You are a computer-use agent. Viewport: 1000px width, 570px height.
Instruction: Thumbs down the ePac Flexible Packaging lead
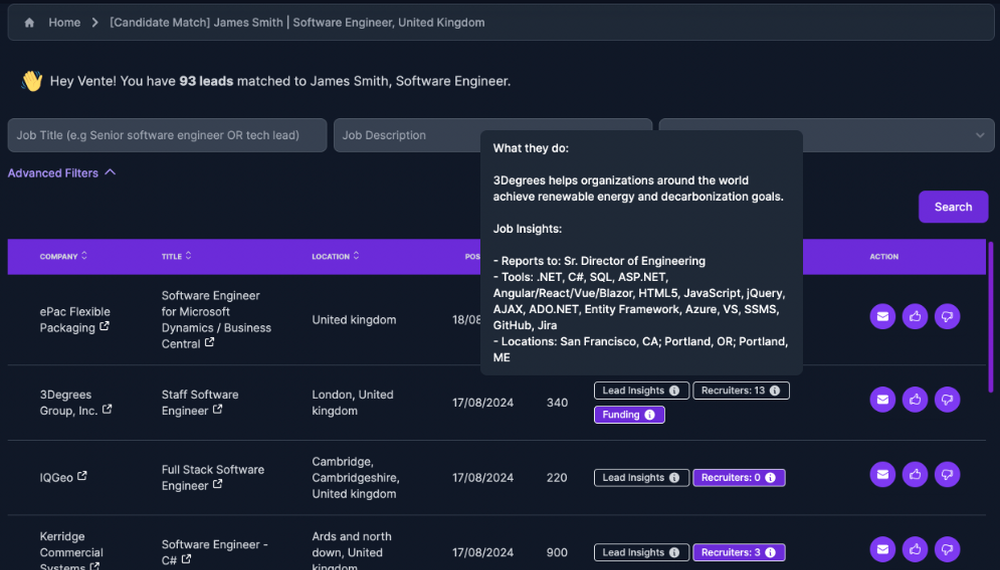(x=947, y=317)
